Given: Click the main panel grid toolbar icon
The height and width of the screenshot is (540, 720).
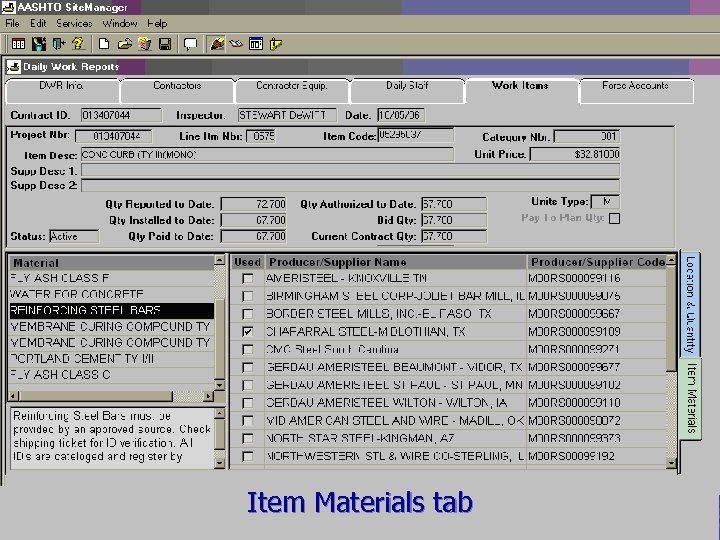Looking at the screenshot, I should pyautogui.click(x=18, y=44).
